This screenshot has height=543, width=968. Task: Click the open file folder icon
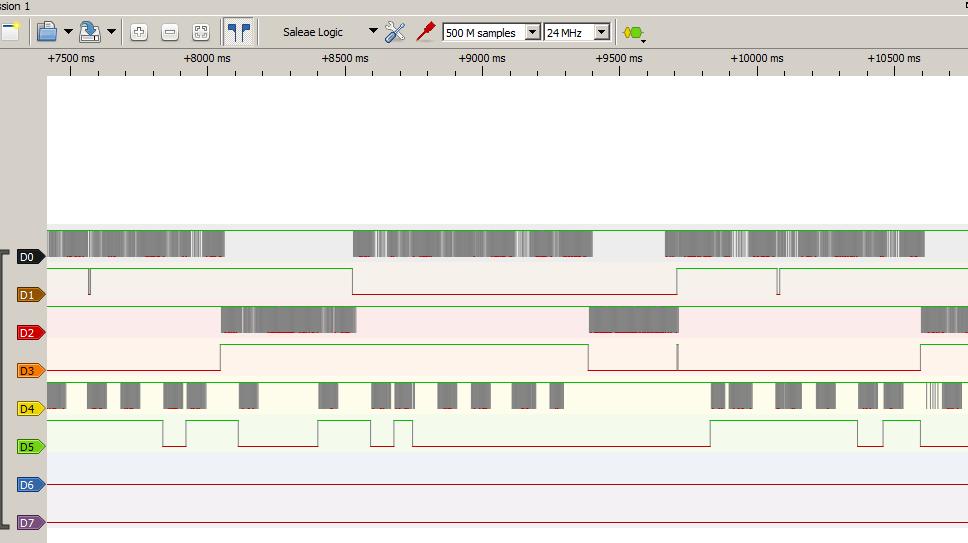click(46, 32)
